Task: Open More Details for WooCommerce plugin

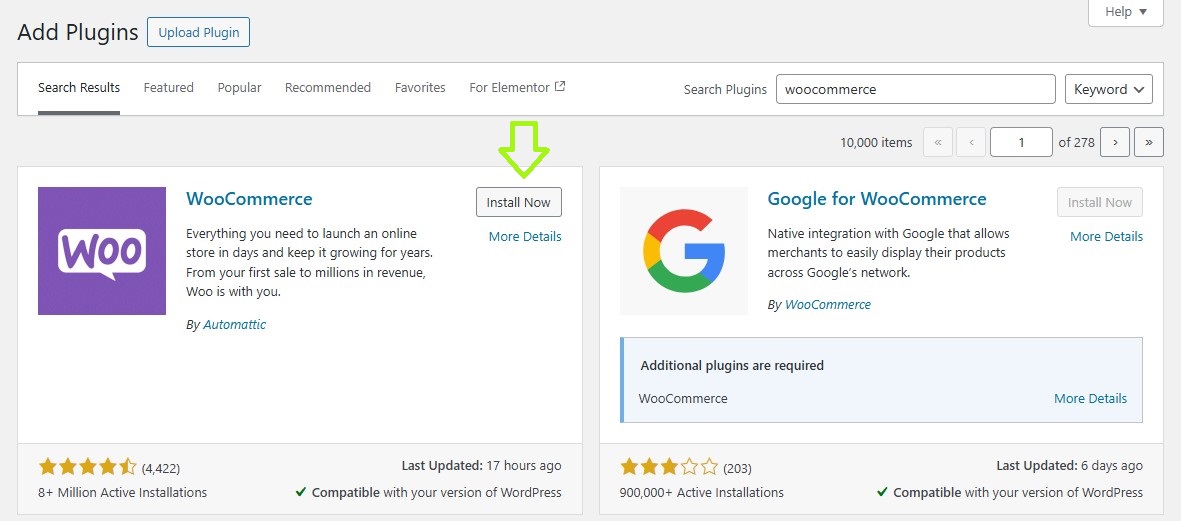Action: coord(525,236)
